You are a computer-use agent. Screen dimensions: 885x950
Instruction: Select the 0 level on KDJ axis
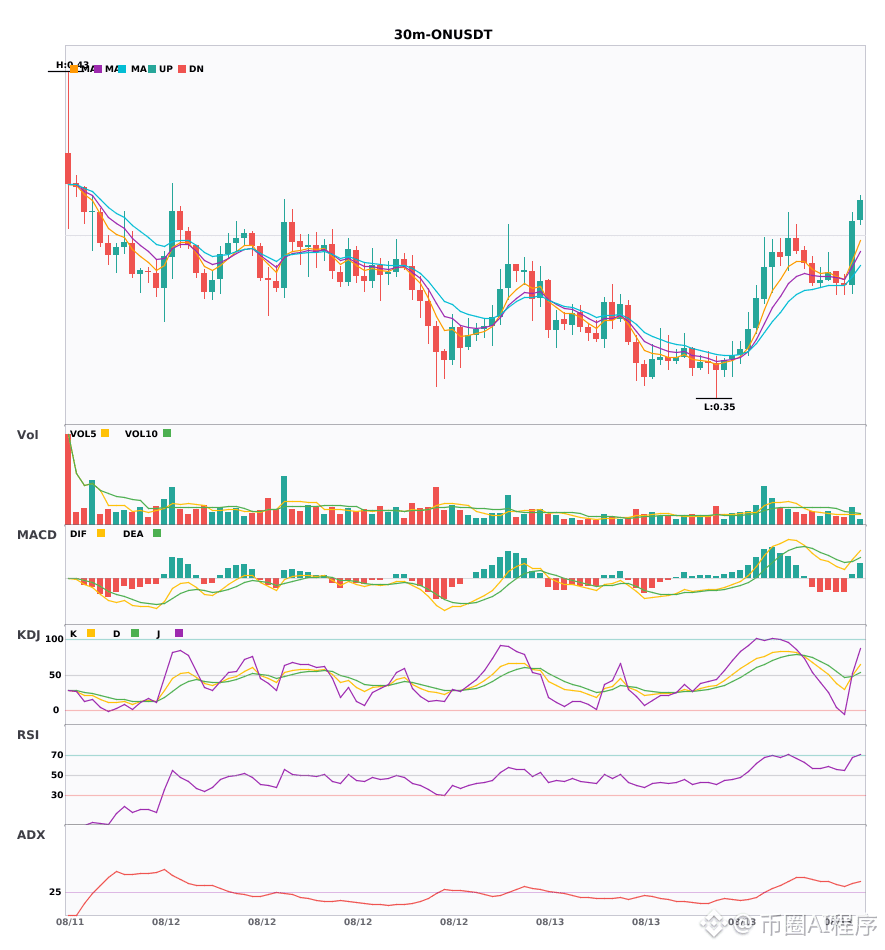pyautogui.click(x=56, y=710)
